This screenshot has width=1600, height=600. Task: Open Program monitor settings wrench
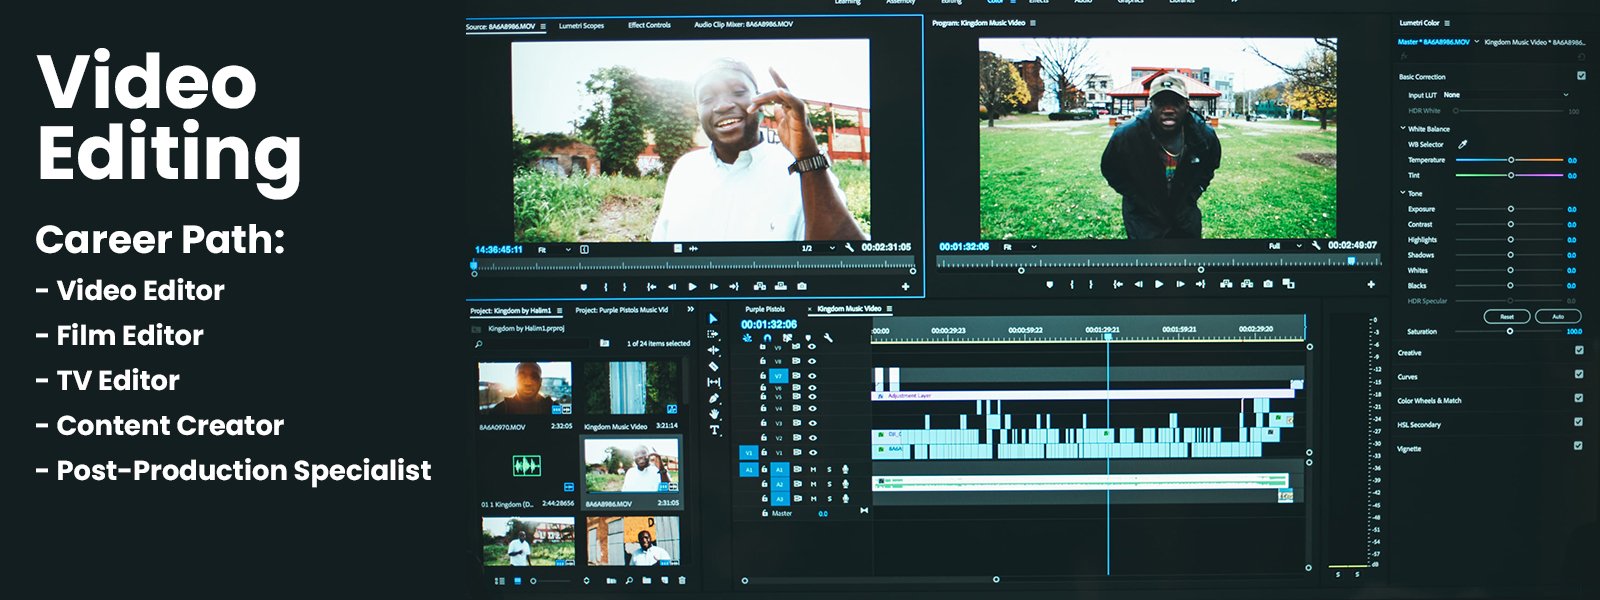pos(1316,246)
